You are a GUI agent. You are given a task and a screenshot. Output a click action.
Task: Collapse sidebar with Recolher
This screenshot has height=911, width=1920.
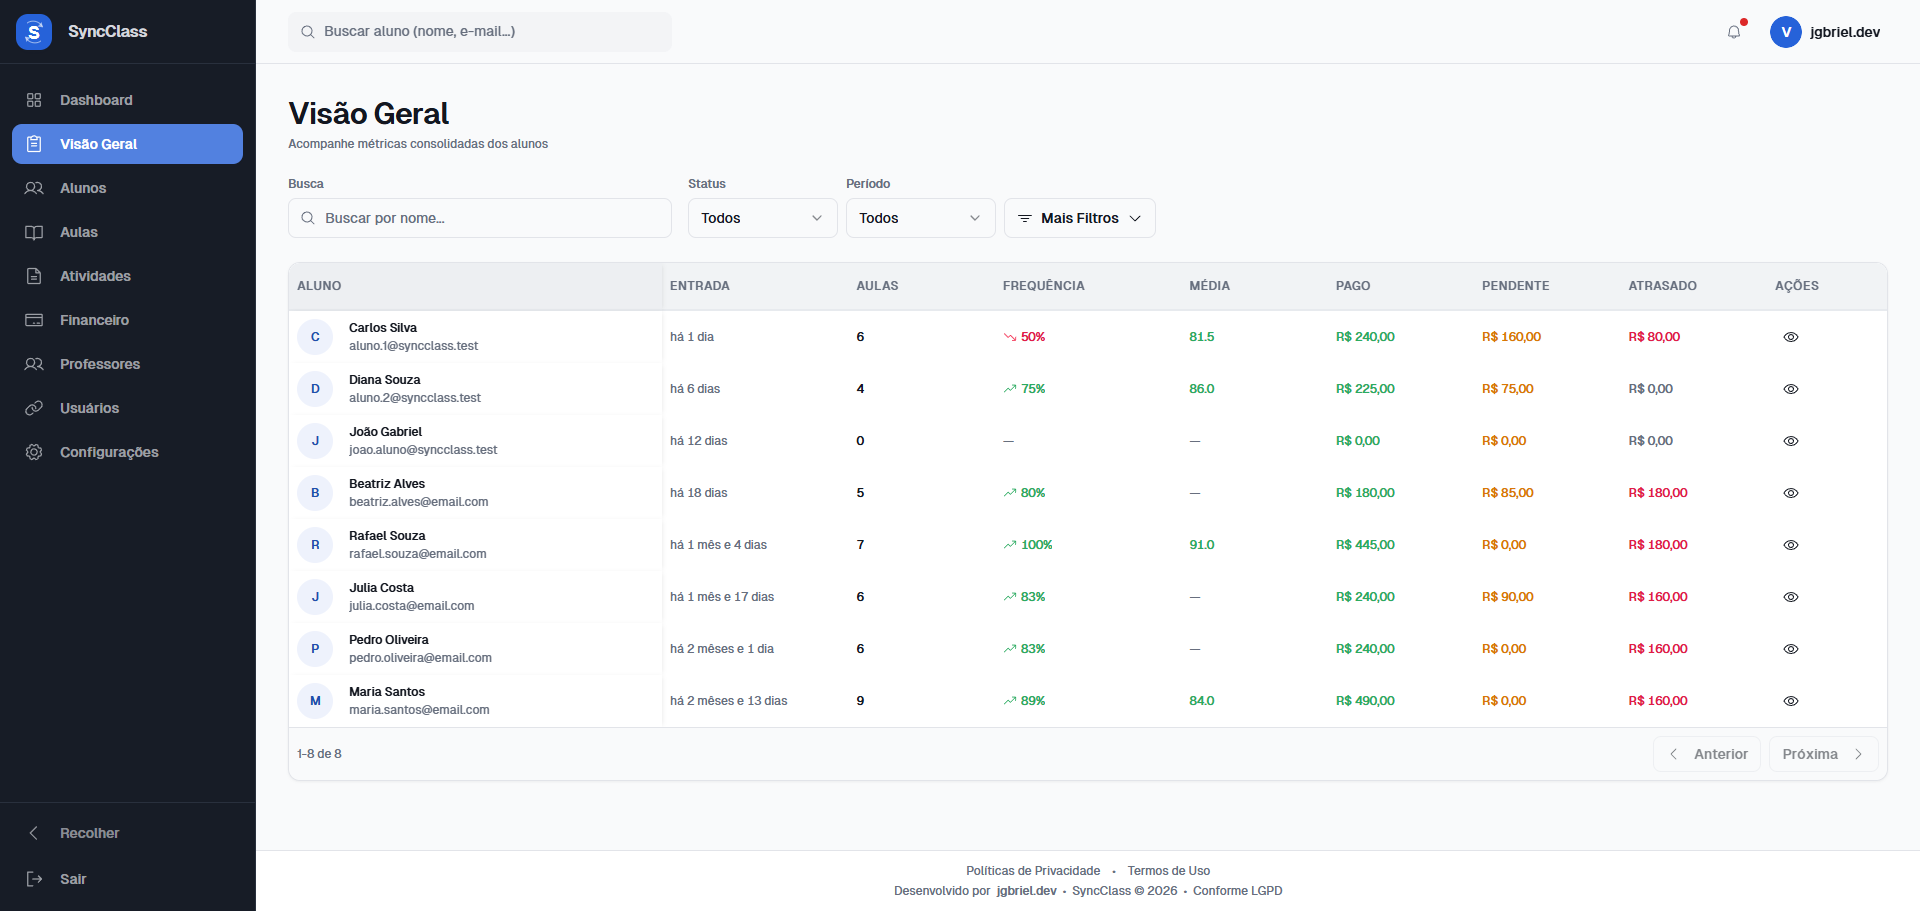click(x=127, y=833)
